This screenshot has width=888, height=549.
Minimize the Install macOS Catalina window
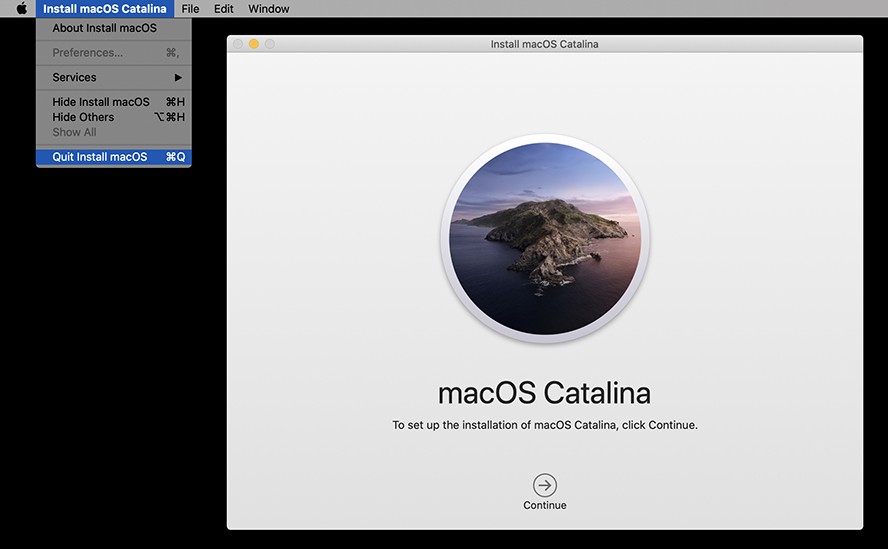pyautogui.click(x=254, y=44)
